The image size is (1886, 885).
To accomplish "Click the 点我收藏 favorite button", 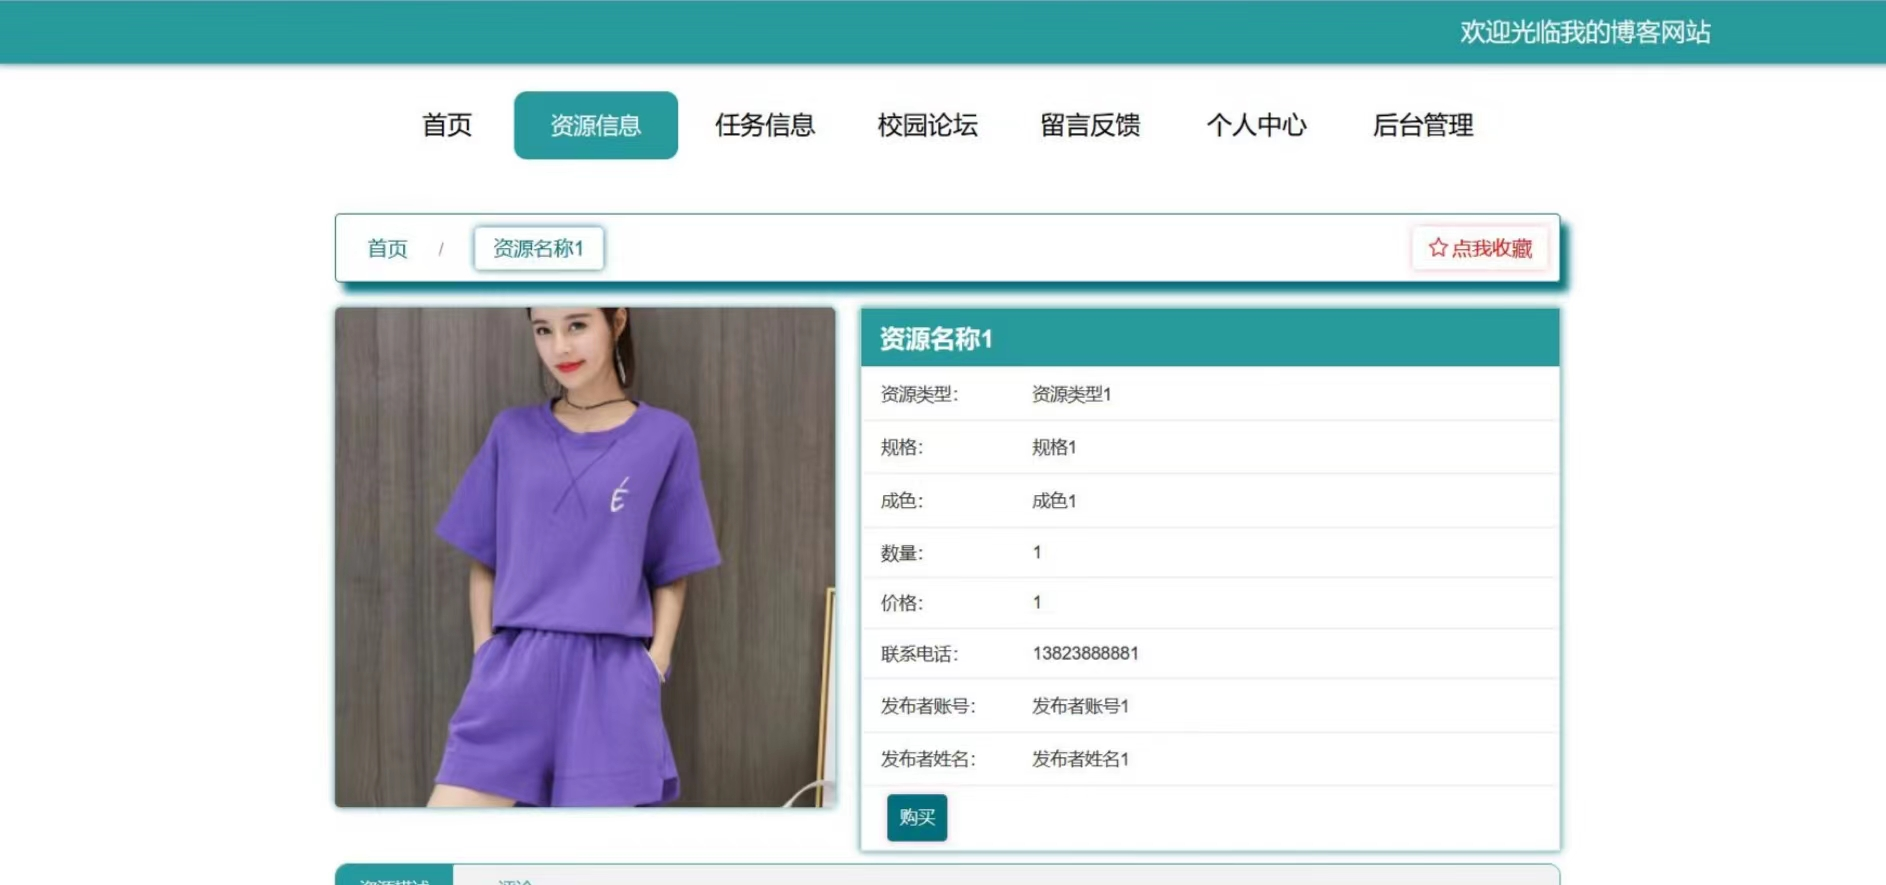I will [1480, 248].
